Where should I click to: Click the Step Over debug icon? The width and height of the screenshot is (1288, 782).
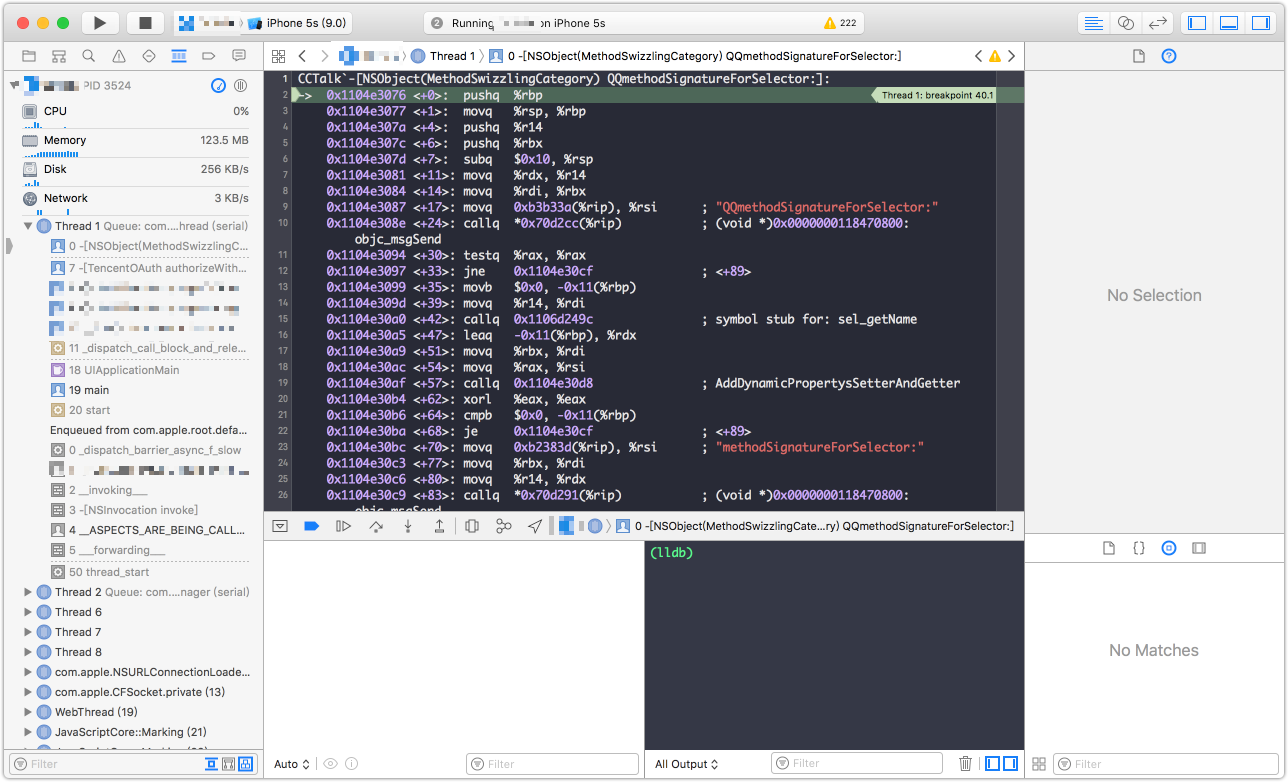pyautogui.click(x=376, y=526)
